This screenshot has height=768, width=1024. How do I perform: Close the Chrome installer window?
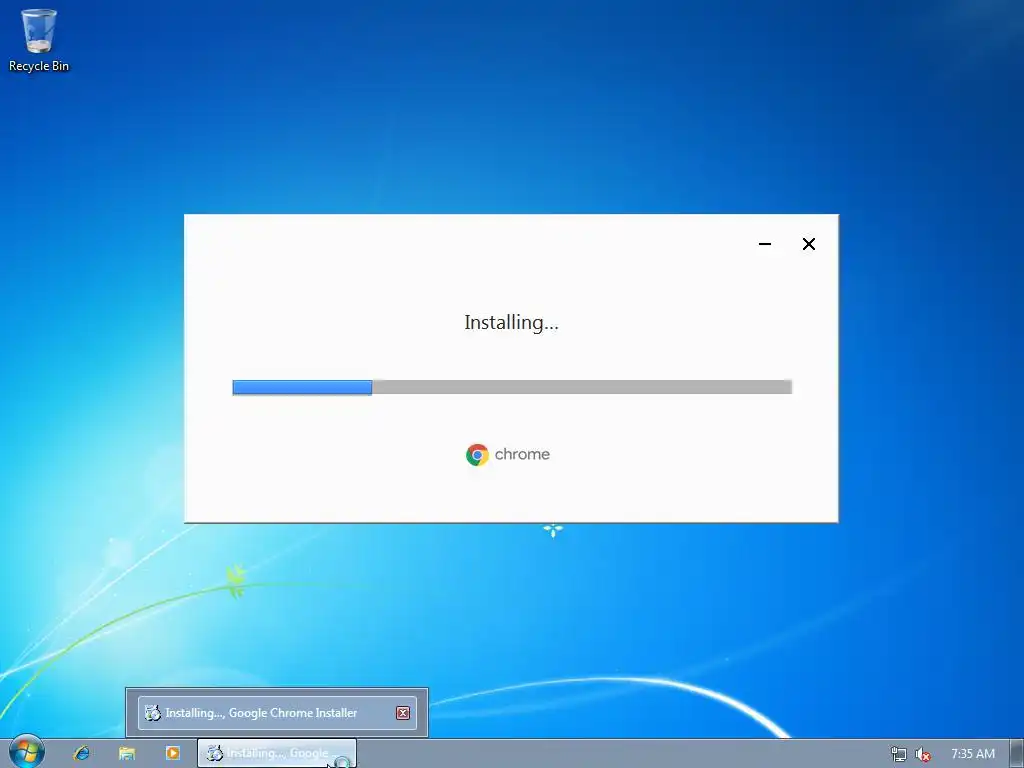tap(808, 244)
